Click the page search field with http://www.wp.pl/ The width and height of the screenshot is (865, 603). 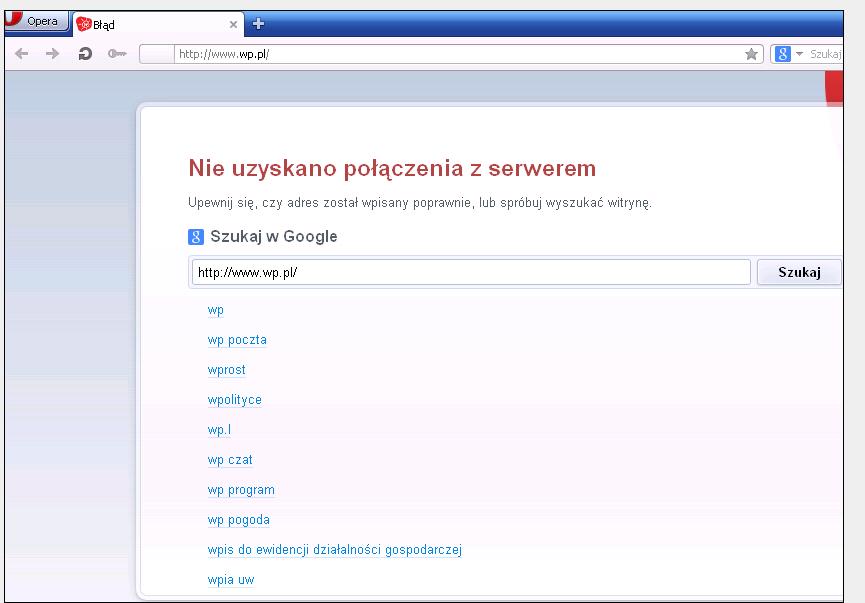(471, 273)
